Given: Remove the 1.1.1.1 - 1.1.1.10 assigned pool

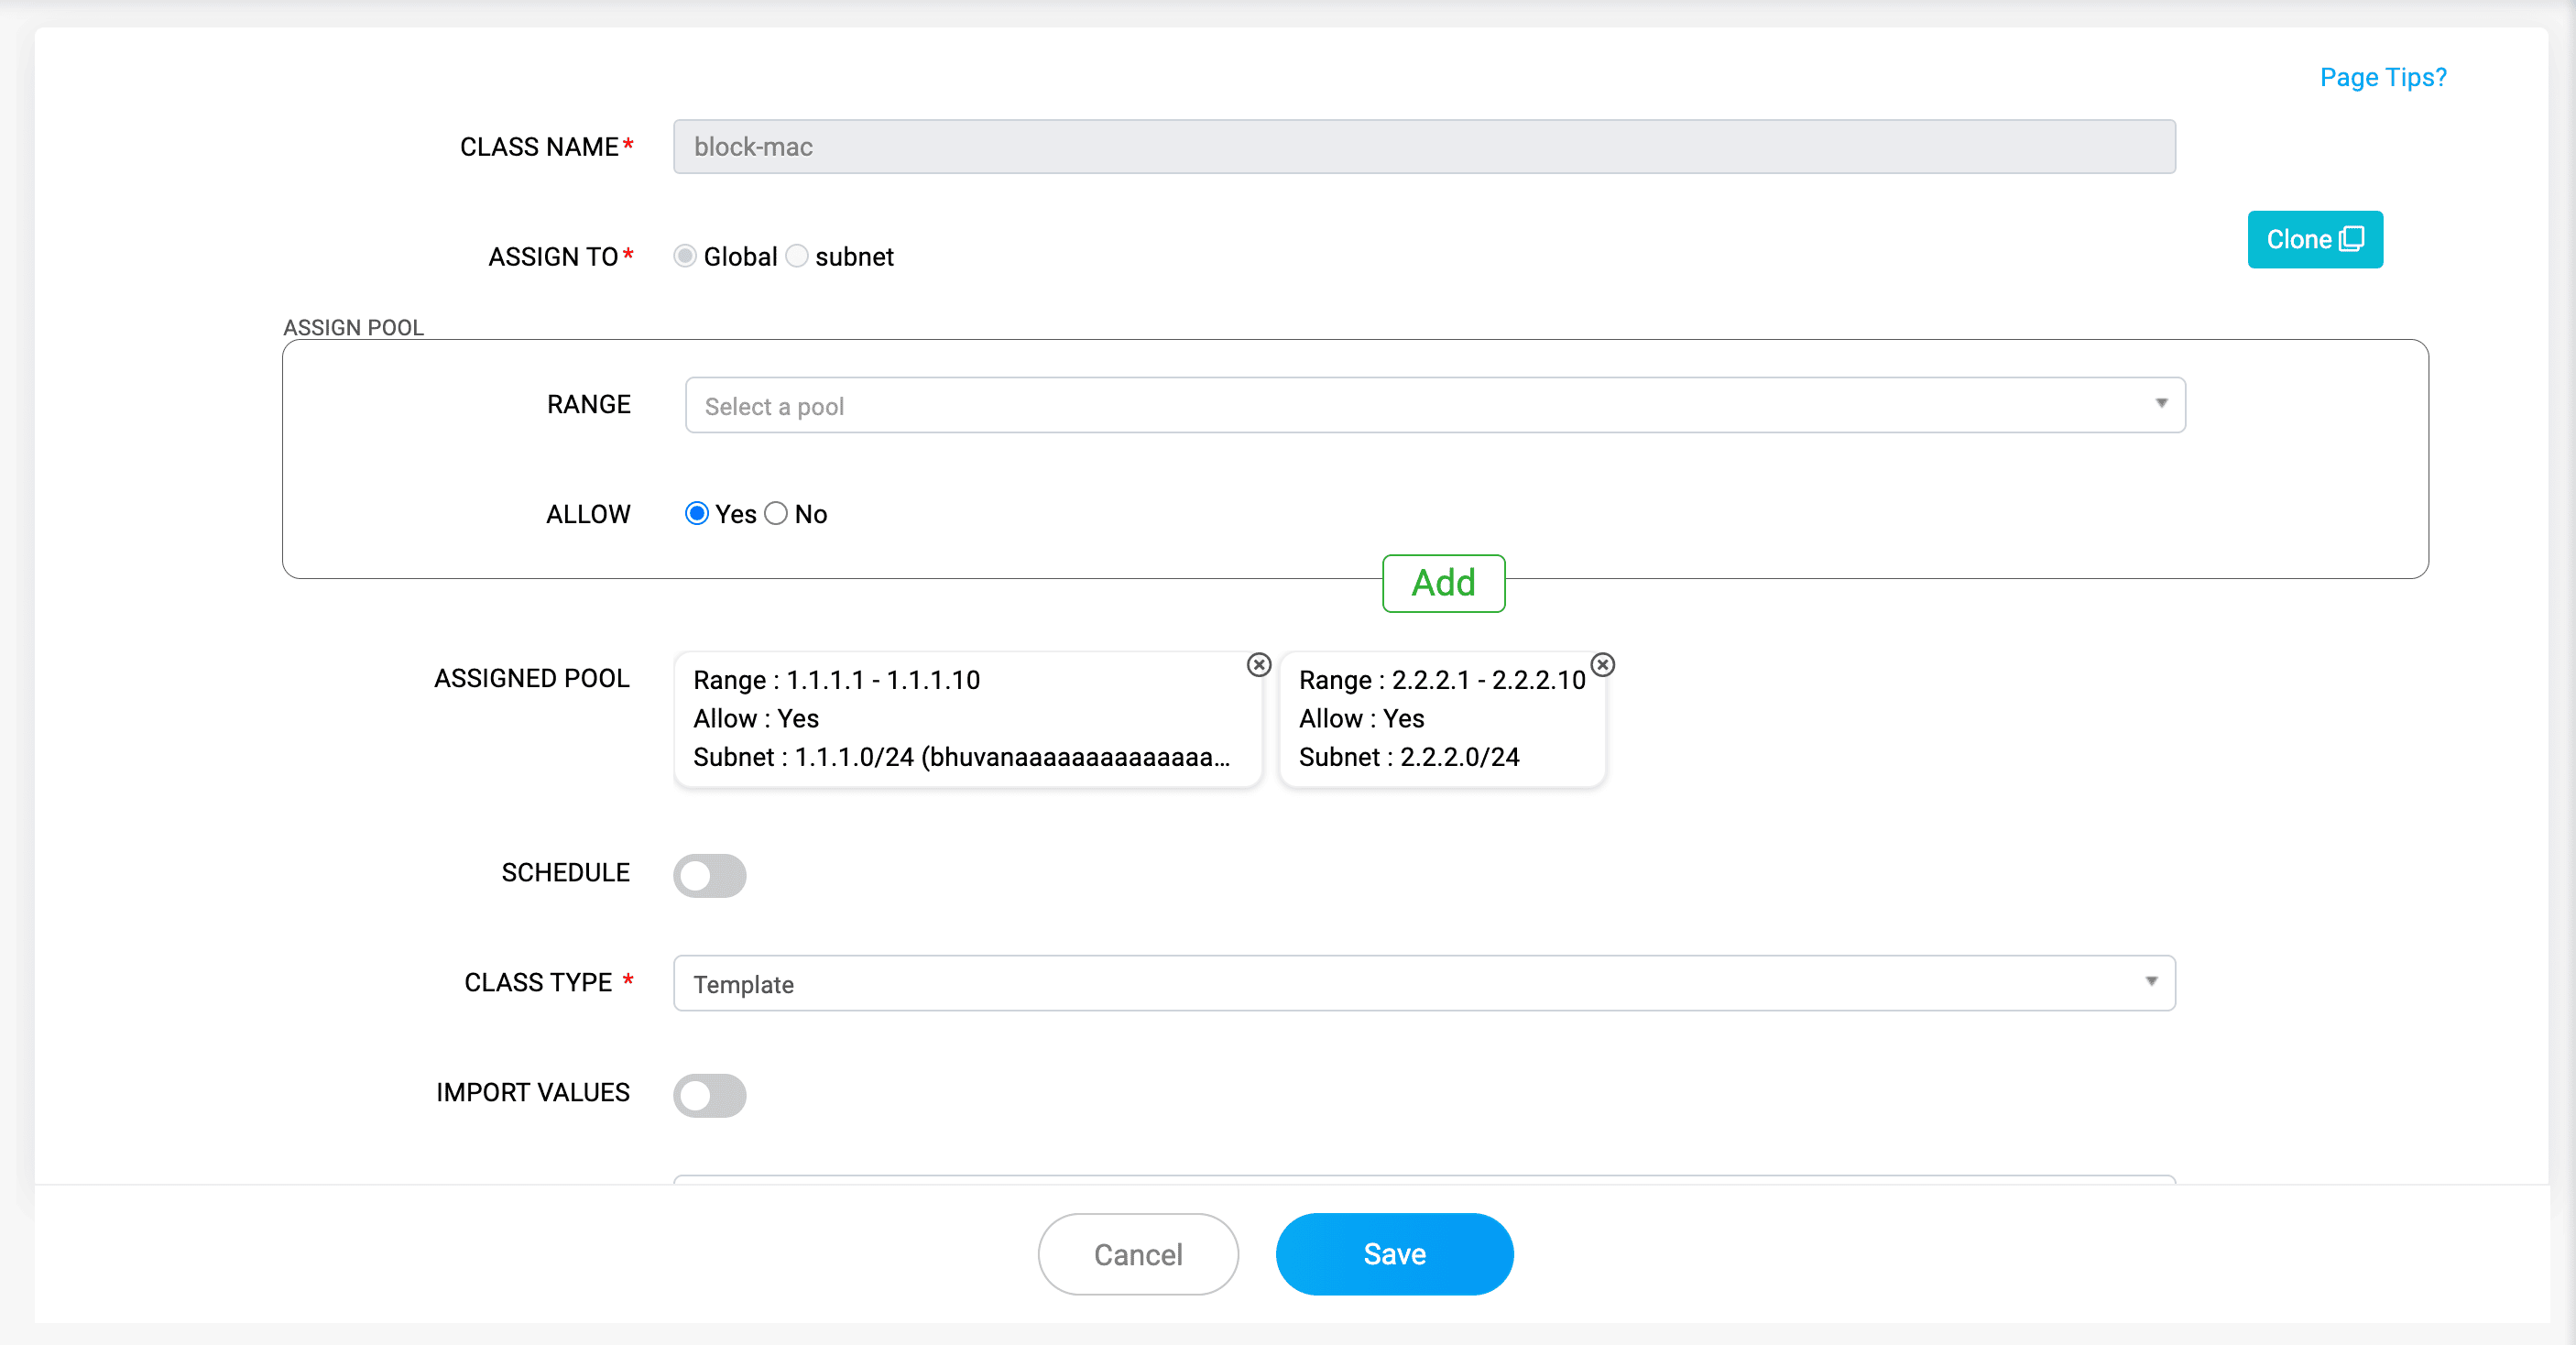Looking at the screenshot, I should click(x=1259, y=665).
